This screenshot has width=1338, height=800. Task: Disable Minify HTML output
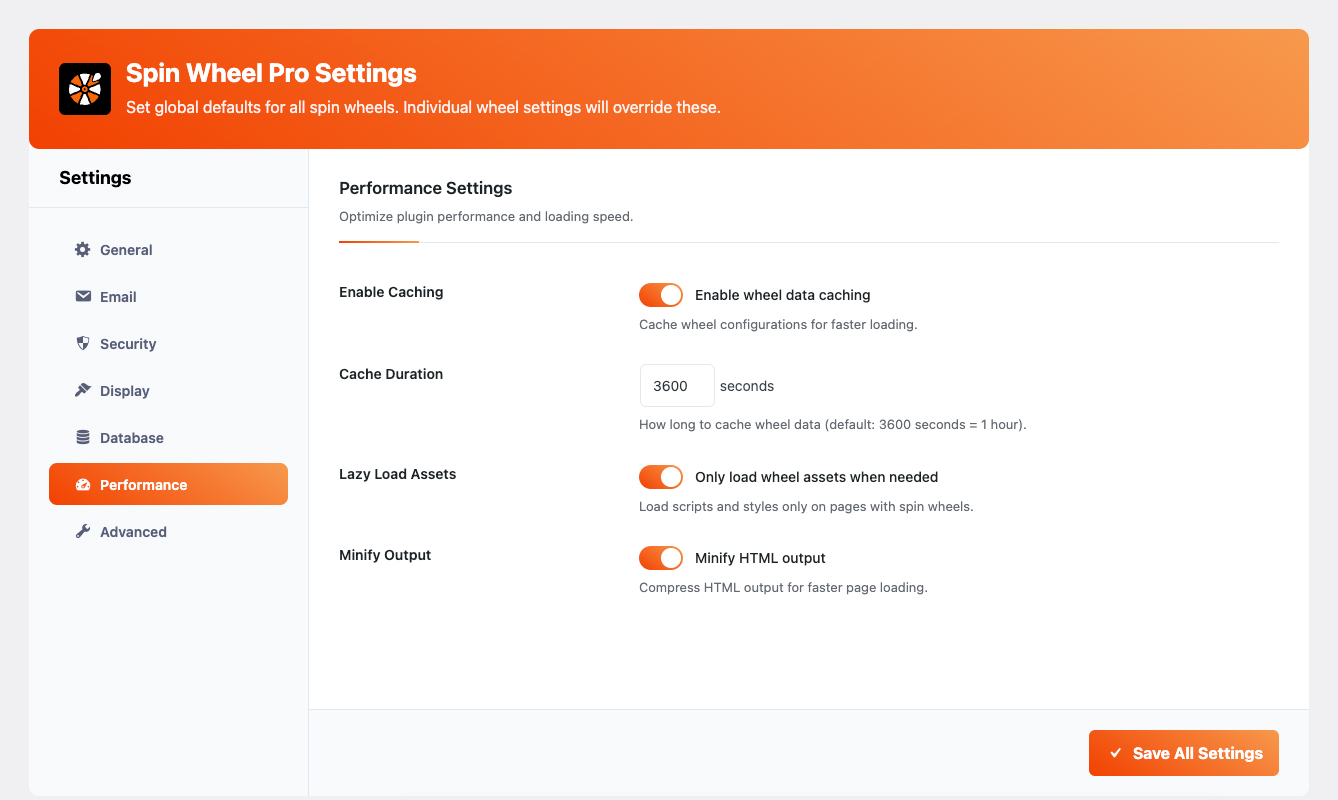click(x=661, y=557)
